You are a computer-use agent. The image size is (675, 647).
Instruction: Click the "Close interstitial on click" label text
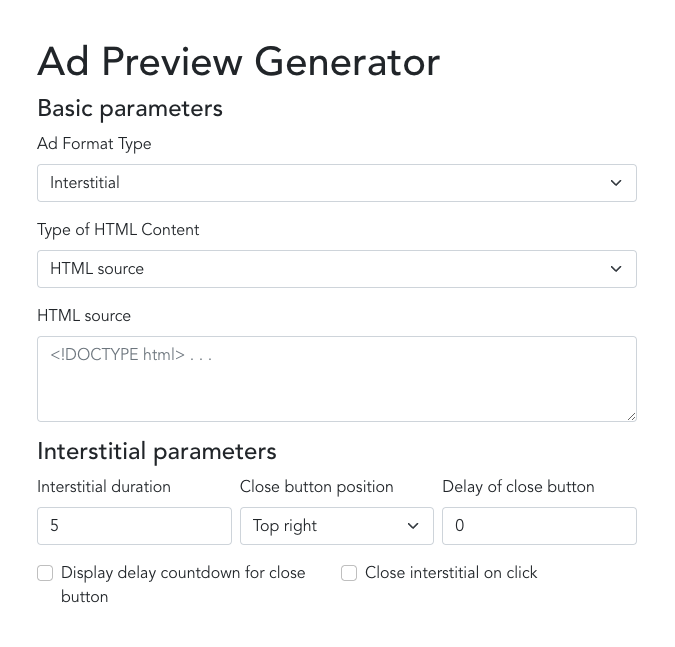click(451, 573)
